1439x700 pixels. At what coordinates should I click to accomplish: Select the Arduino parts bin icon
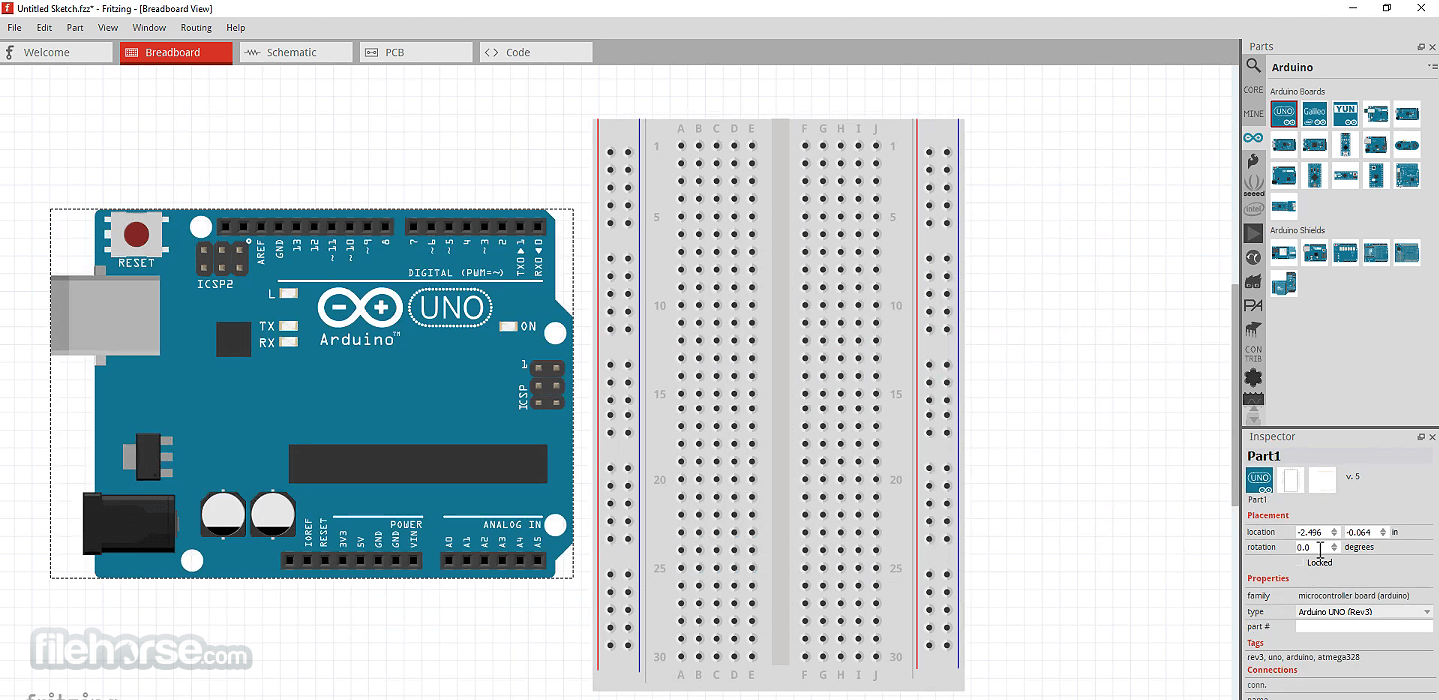pos(1253,138)
